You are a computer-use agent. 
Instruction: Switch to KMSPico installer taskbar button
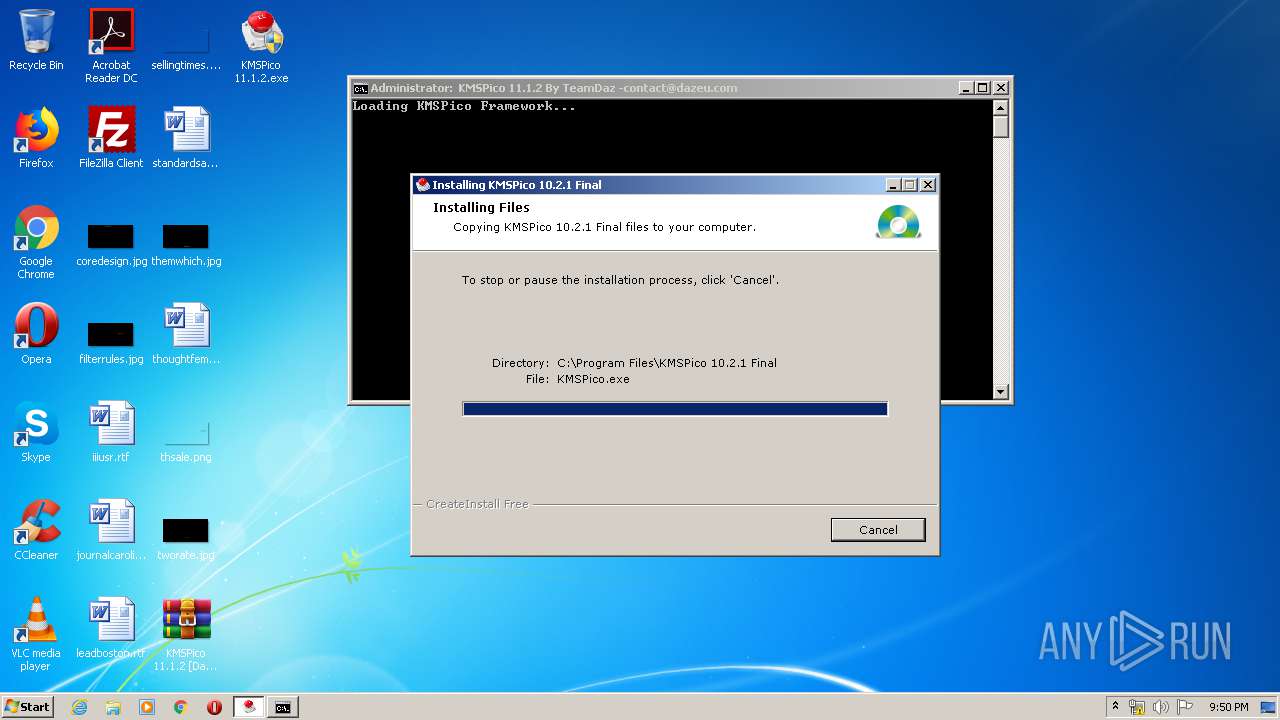point(249,707)
